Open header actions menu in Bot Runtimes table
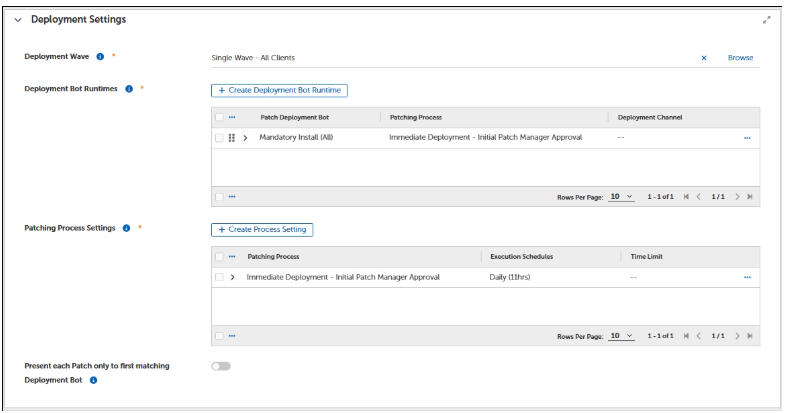The height and width of the screenshot is (413, 787). [233, 117]
